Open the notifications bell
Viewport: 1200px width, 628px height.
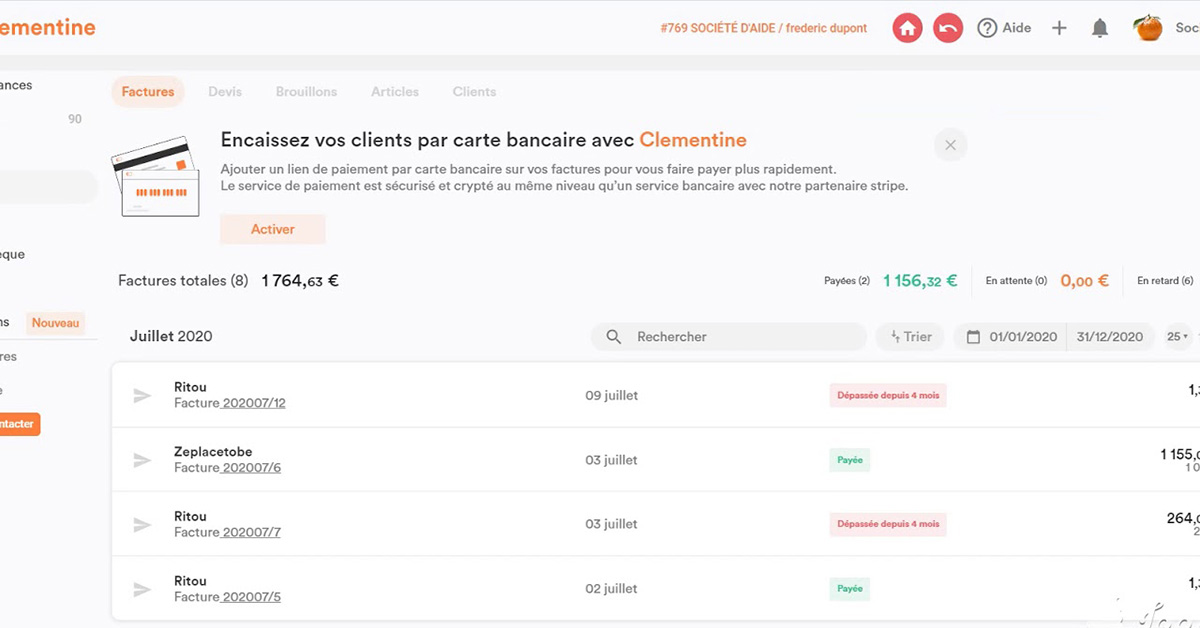tap(1100, 28)
